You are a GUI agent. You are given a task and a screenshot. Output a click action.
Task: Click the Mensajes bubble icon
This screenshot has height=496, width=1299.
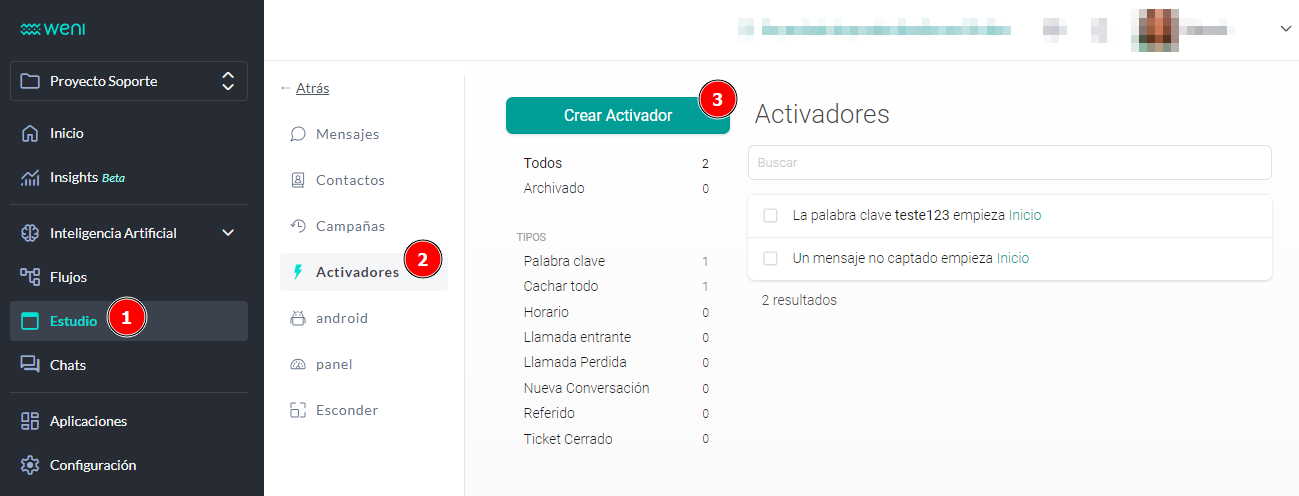pyautogui.click(x=298, y=134)
